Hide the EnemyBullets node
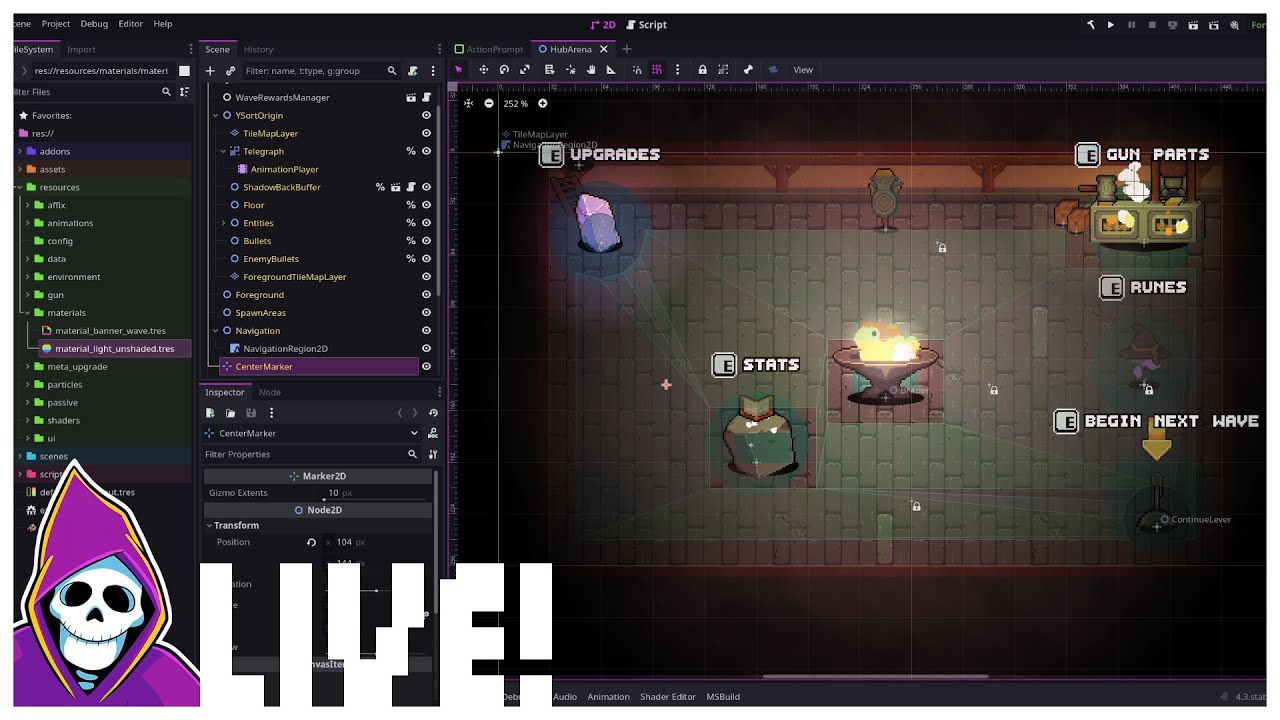This screenshot has width=1280, height=720. point(426,259)
